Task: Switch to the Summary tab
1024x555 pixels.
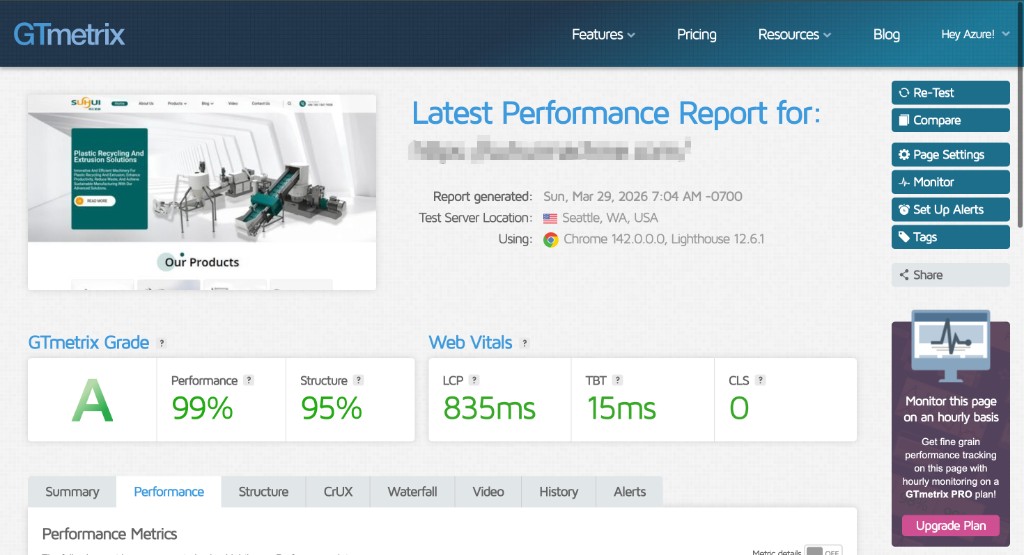Action: pos(72,492)
